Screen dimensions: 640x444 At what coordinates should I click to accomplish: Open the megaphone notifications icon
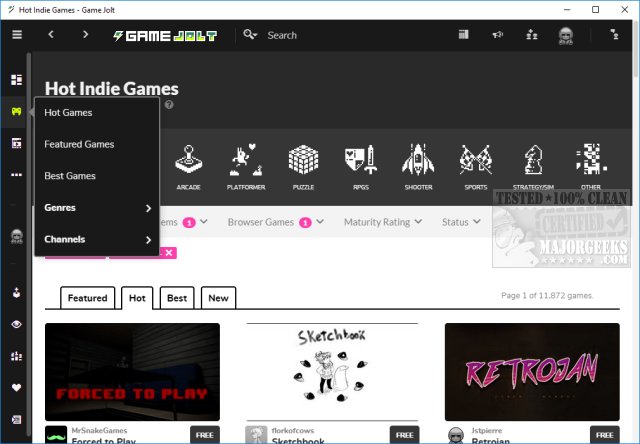(x=498, y=35)
